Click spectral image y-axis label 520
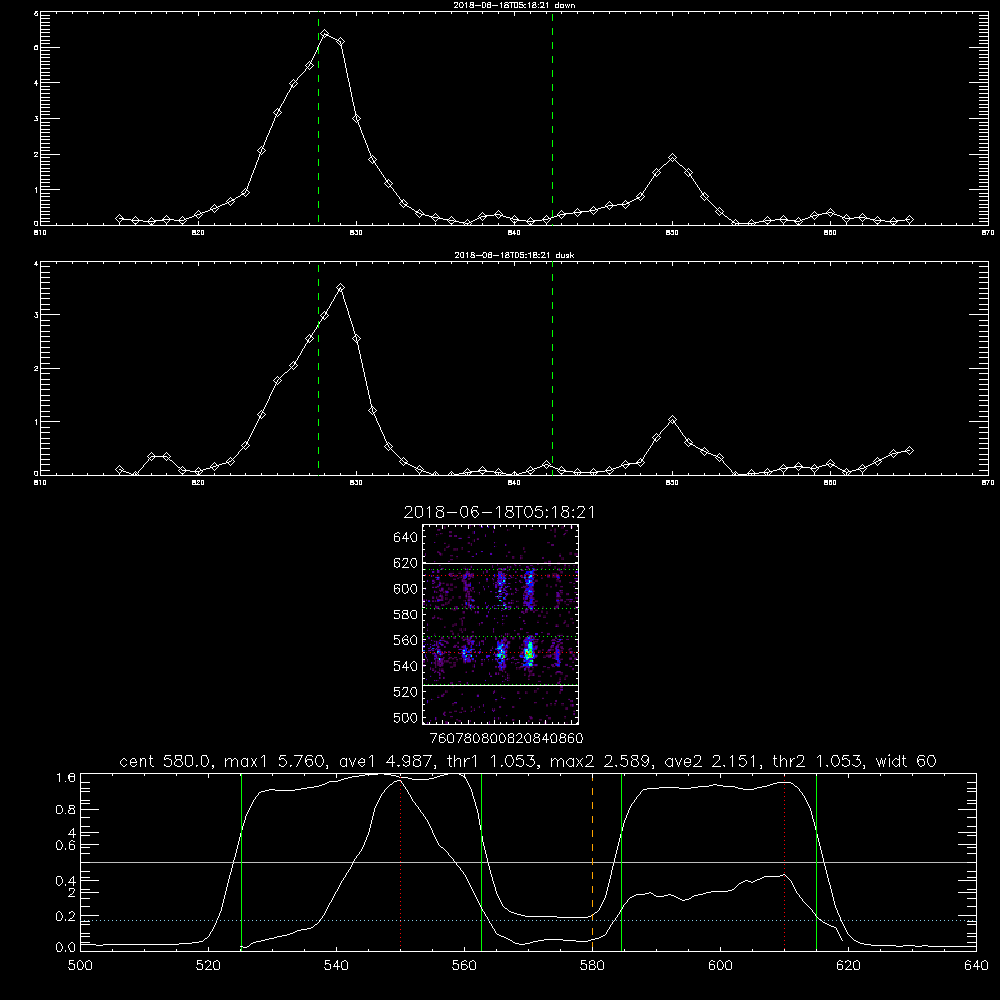Image resolution: width=1000 pixels, height=1000 pixels. pos(406,692)
